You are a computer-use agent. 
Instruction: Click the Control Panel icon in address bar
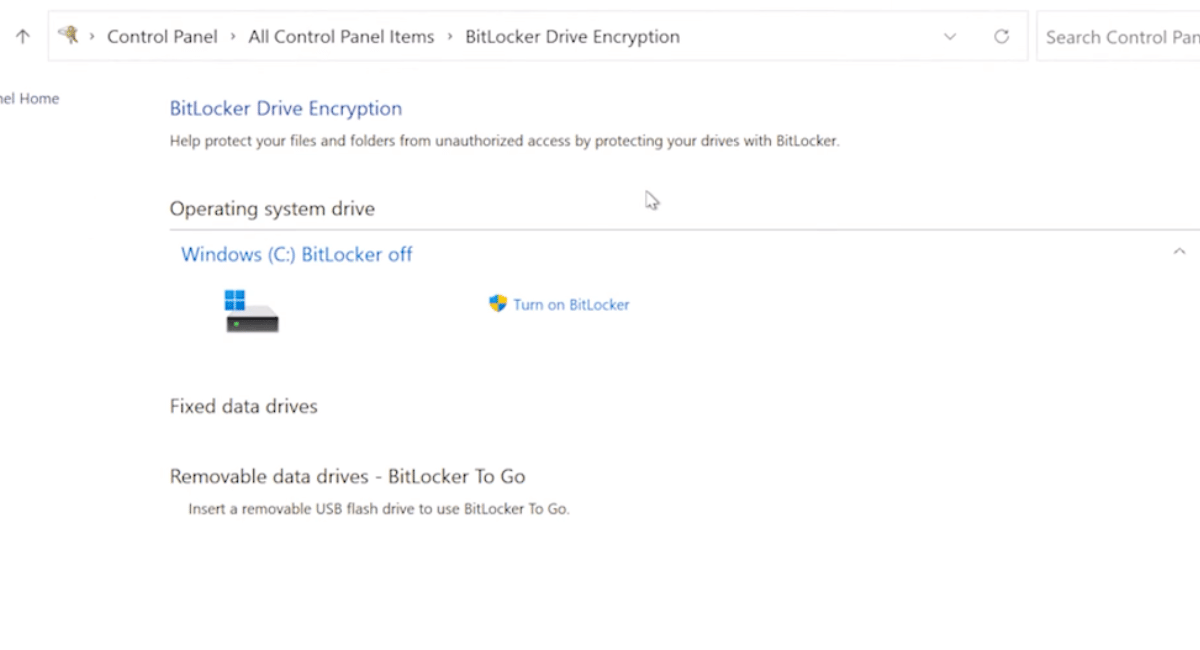point(69,36)
